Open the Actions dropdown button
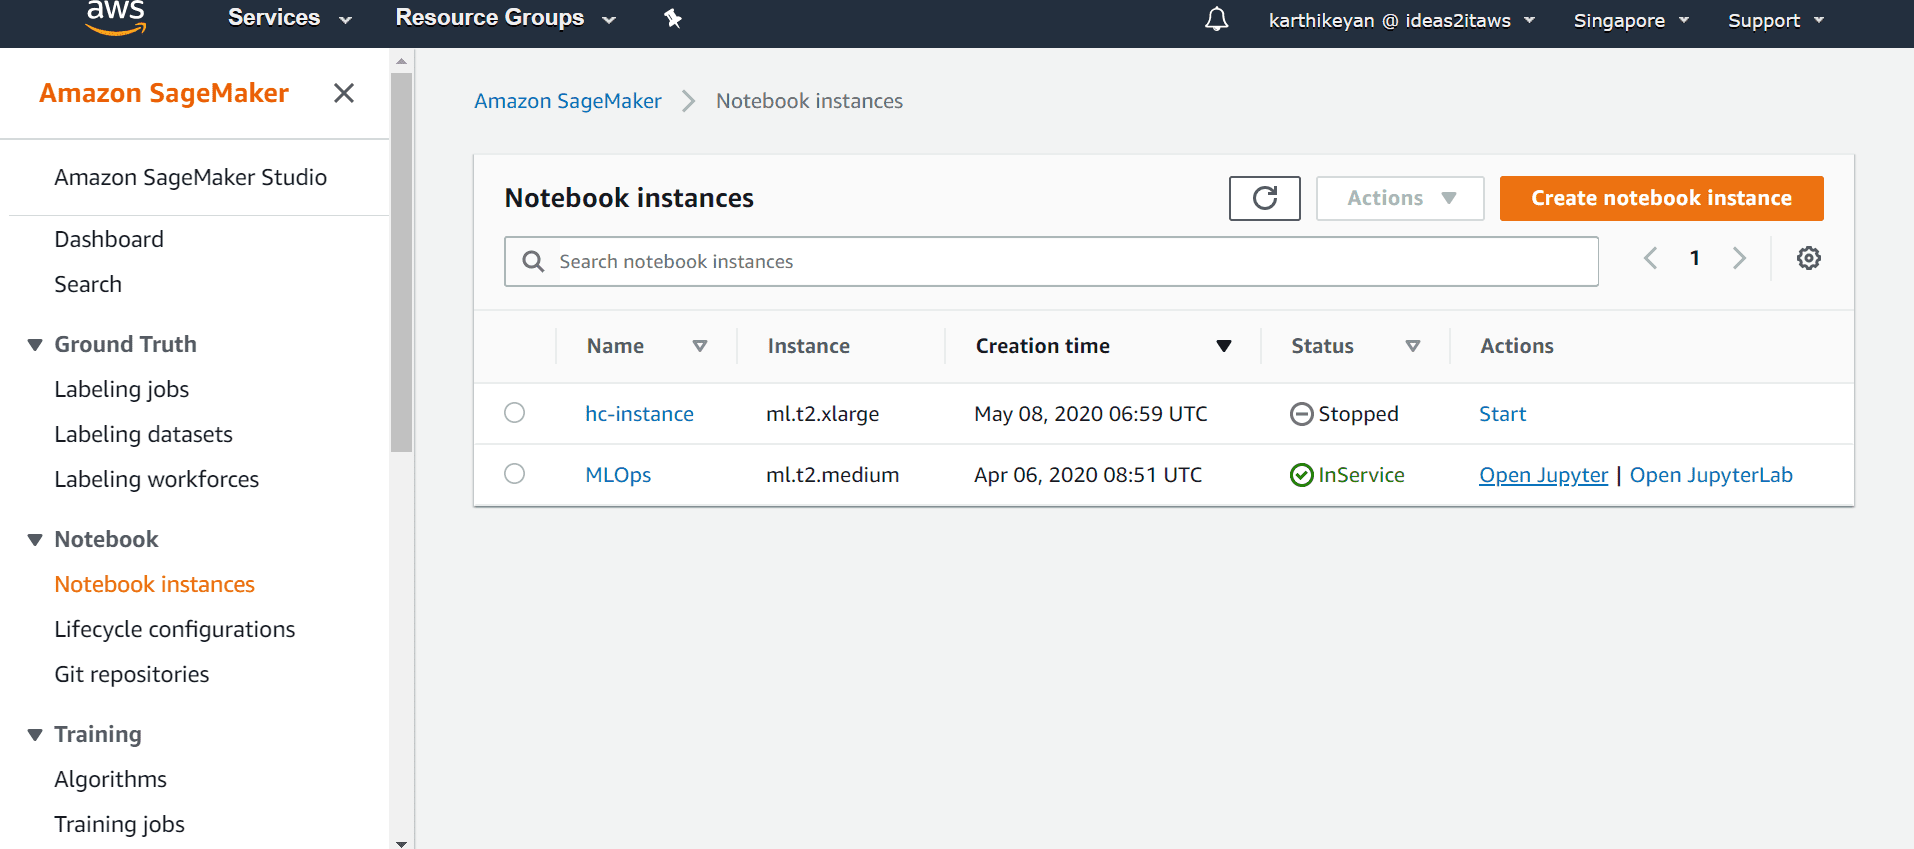This screenshot has height=849, width=1914. [1400, 198]
